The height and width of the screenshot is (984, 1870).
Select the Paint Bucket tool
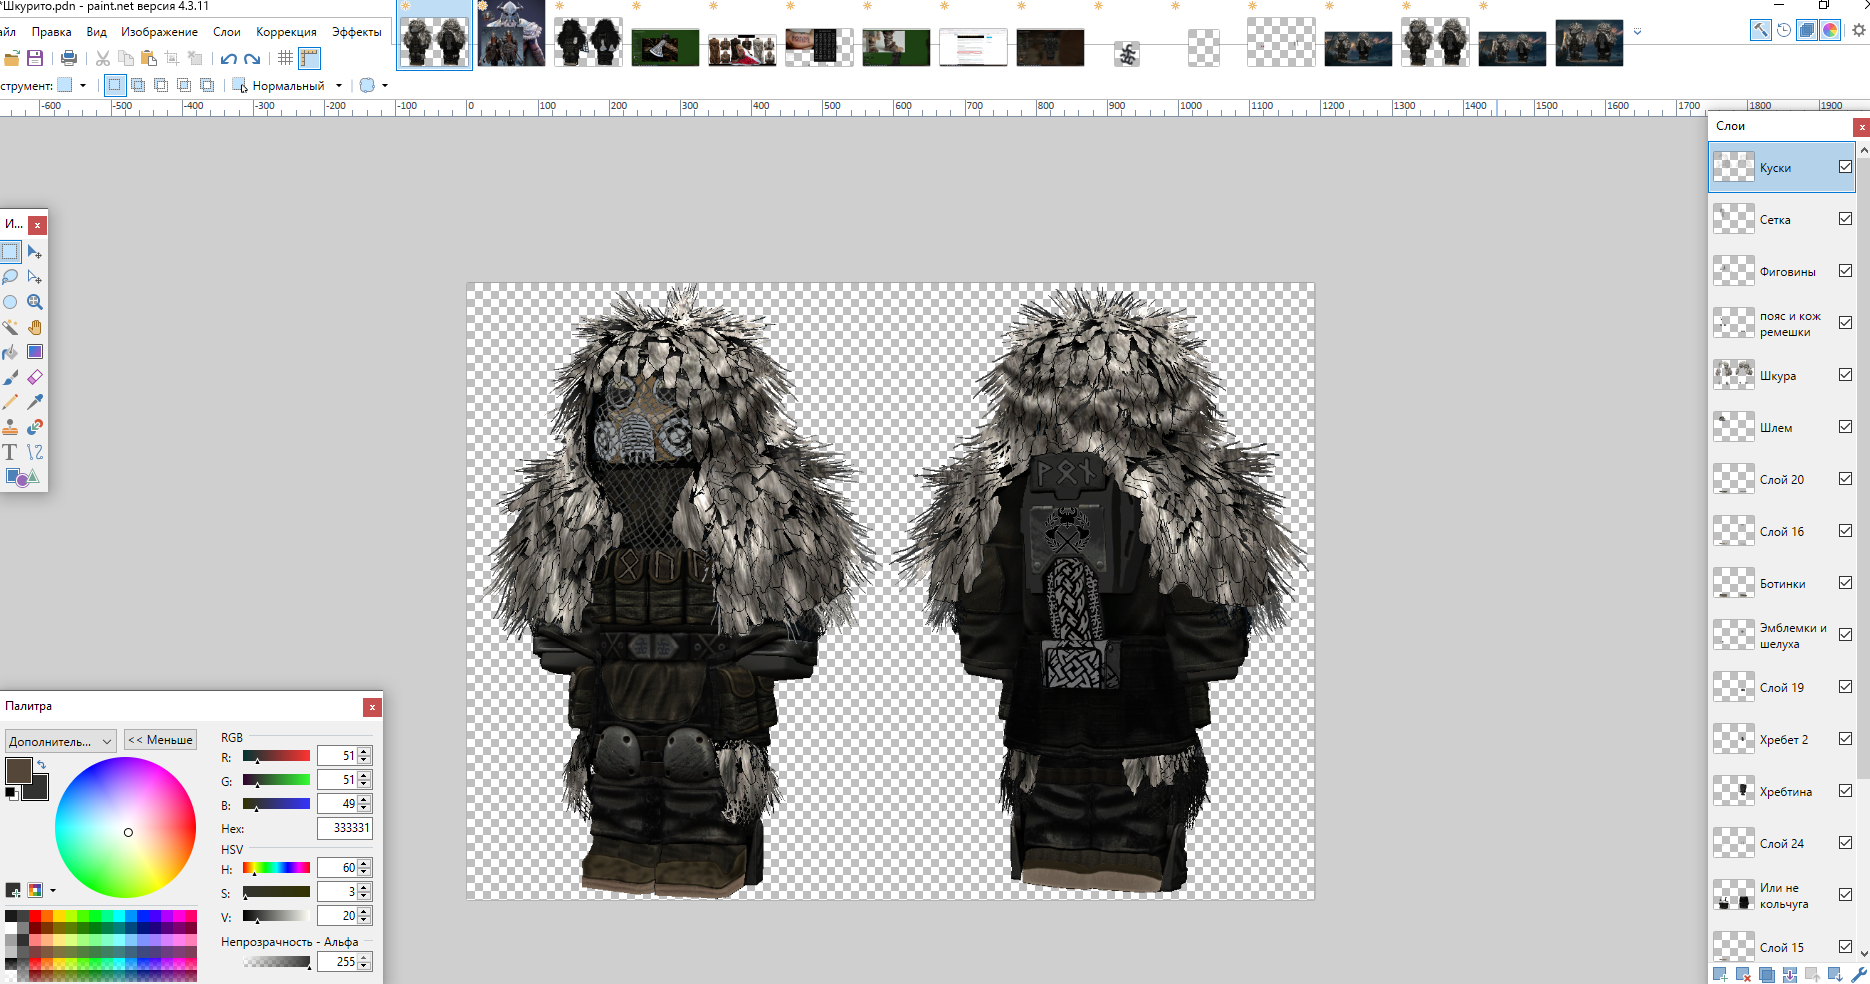(10, 352)
